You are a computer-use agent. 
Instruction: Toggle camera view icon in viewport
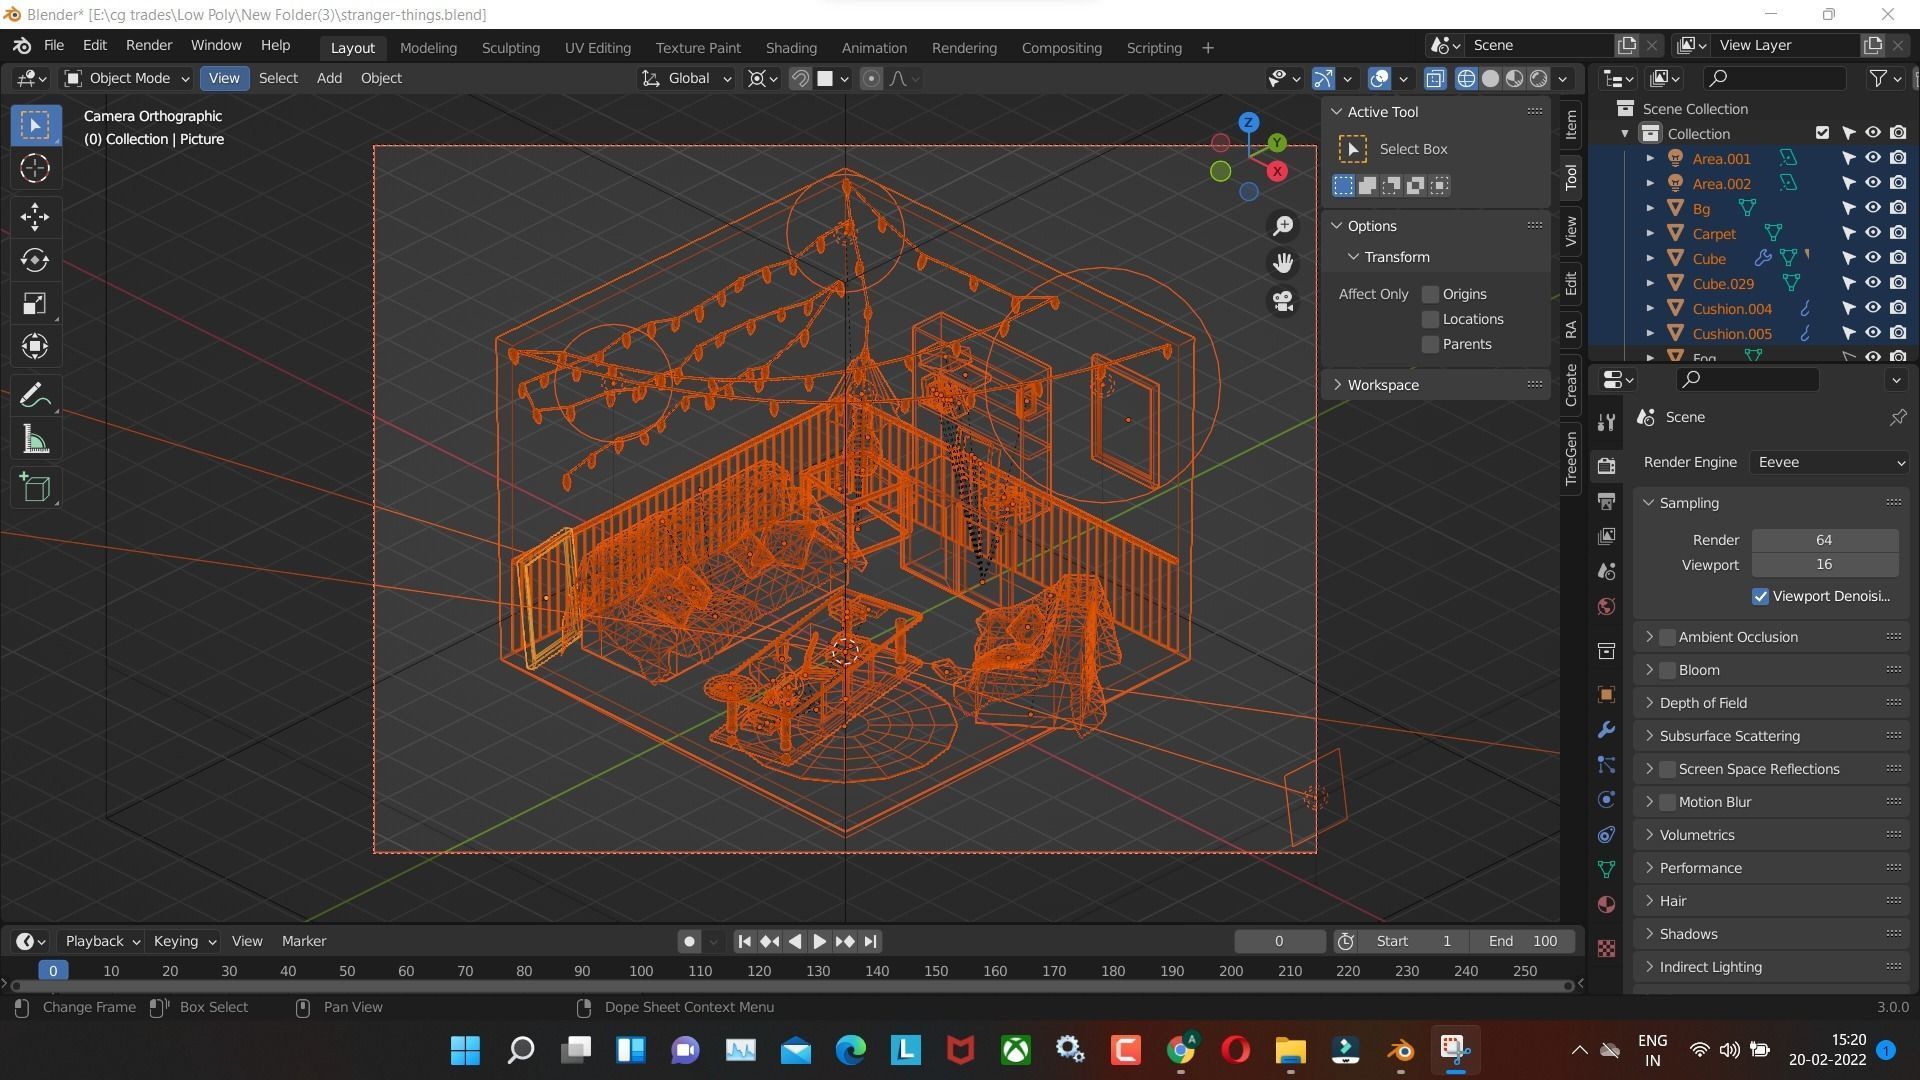[1283, 301]
